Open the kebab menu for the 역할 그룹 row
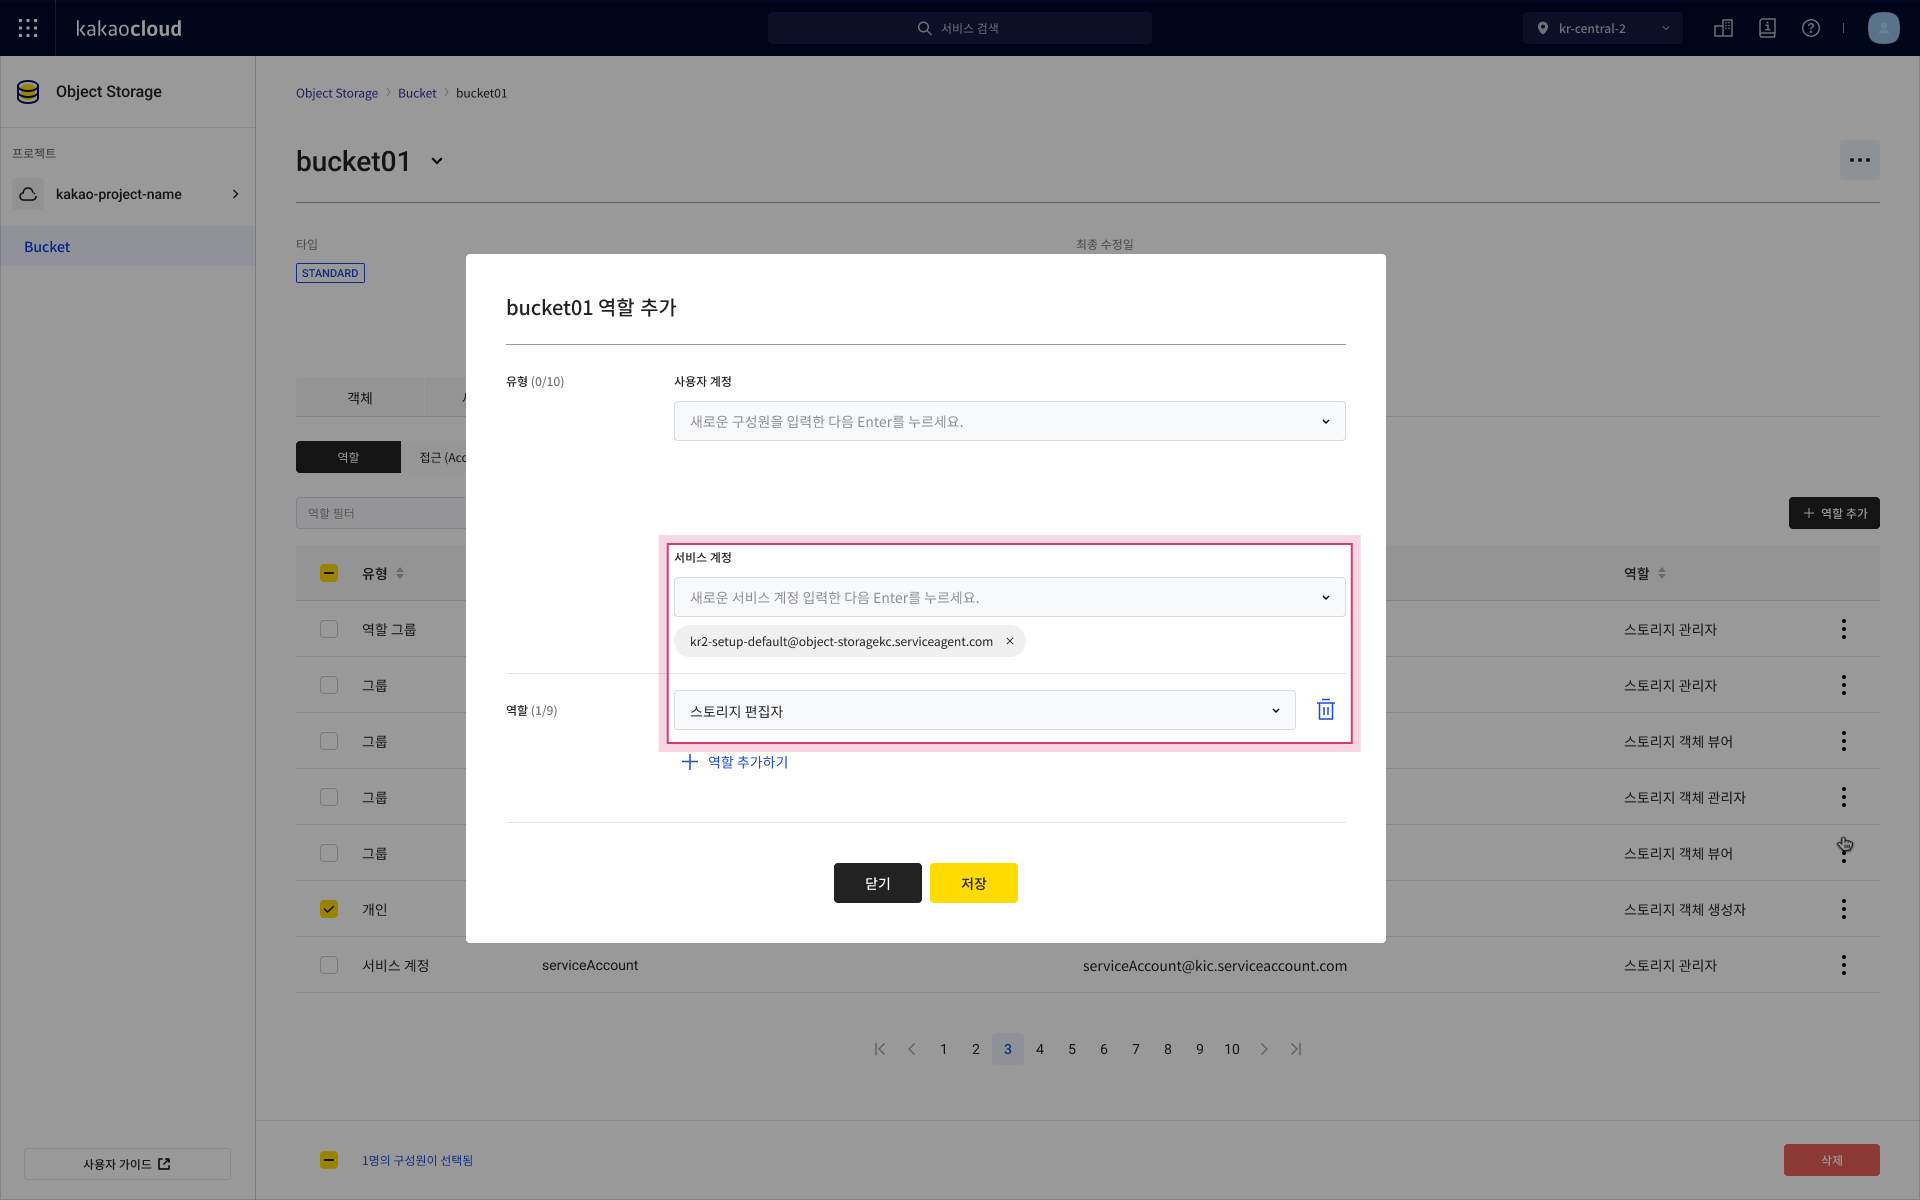Viewport: 1920px width, 1200px height. pos(1843,629)
